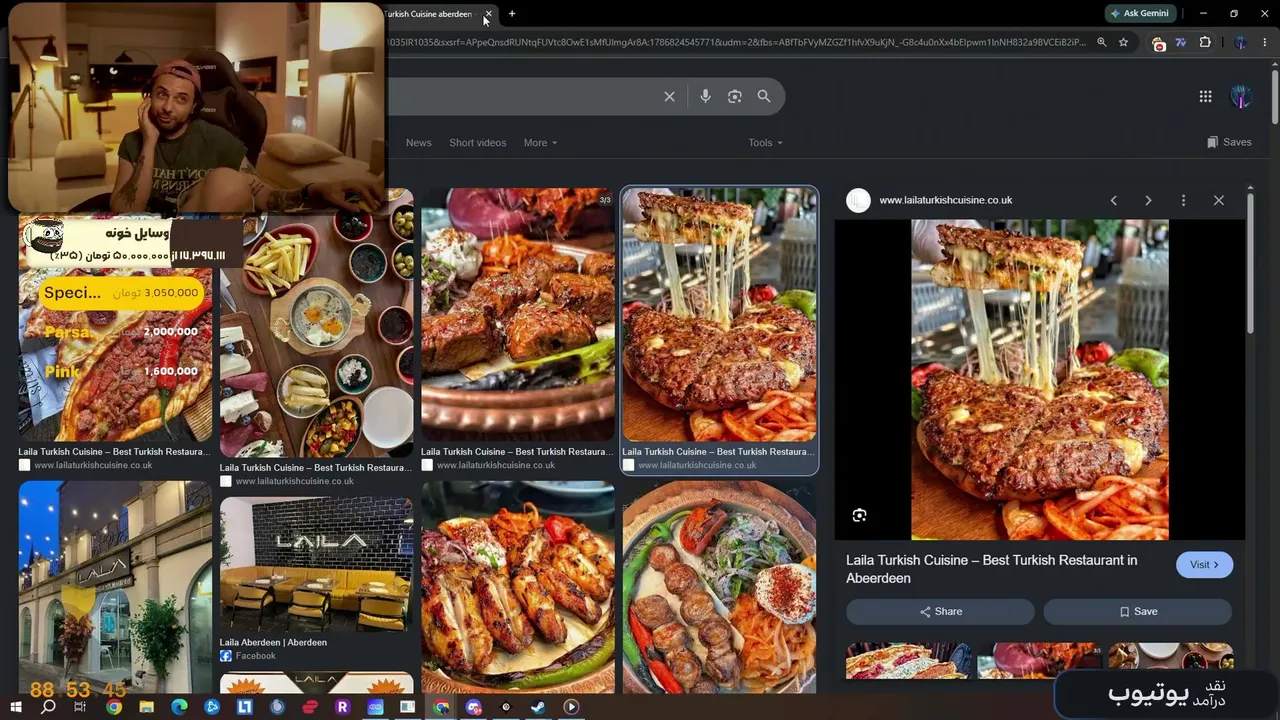Open the Google account avatar on the page
The width and height of the screenshot is (1280, 720).
click(x=1241, y=97)
